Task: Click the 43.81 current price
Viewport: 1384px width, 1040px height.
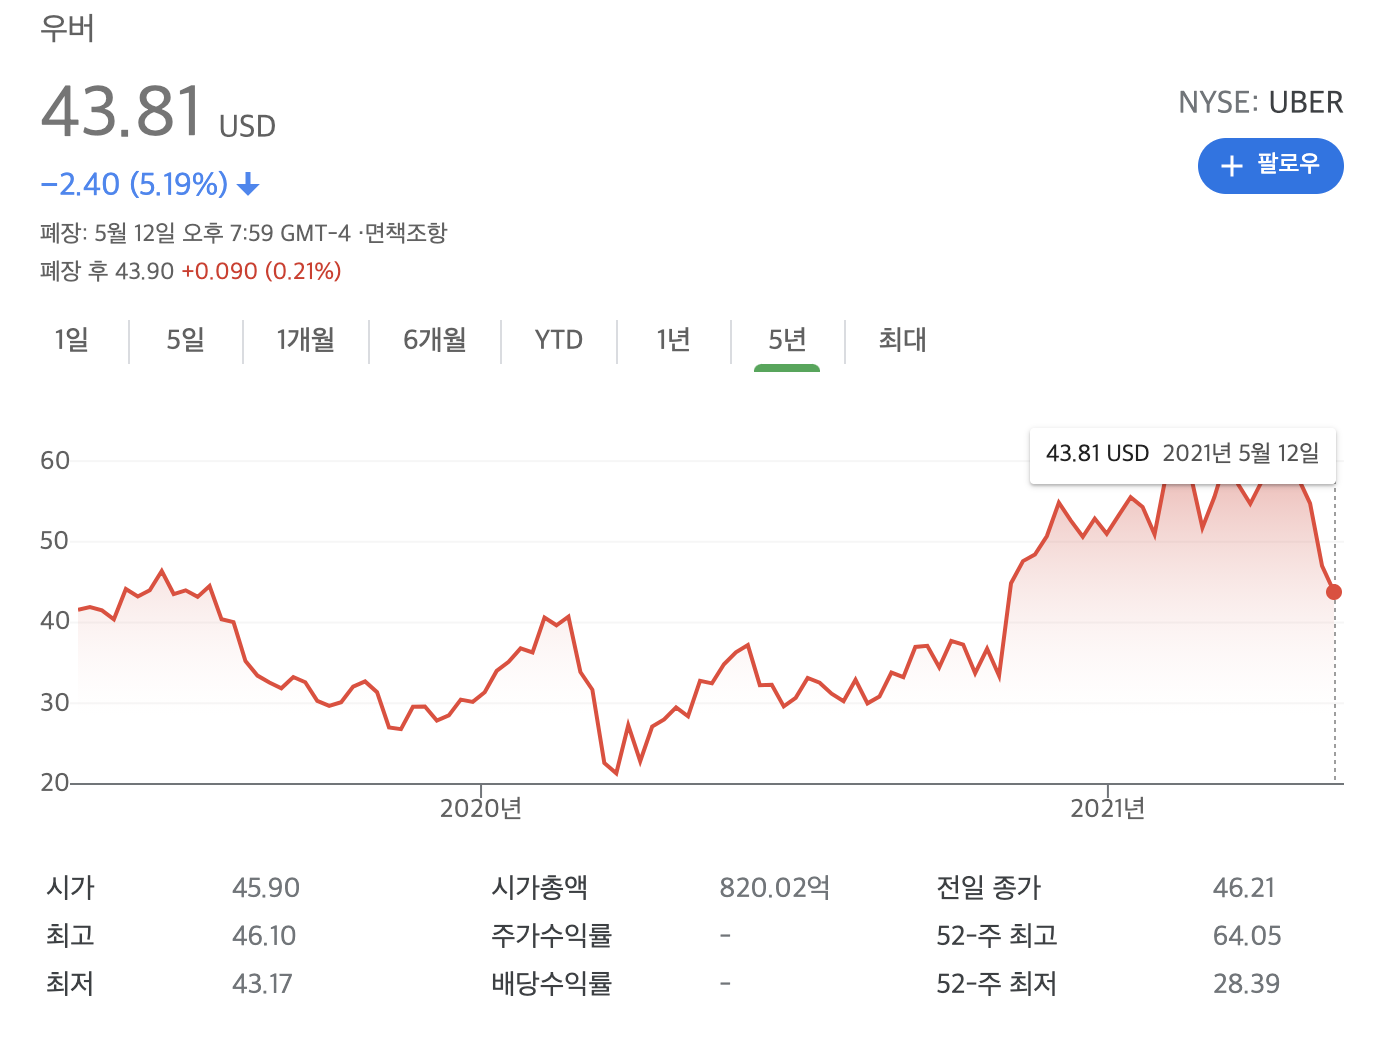Action: (122, 110)
